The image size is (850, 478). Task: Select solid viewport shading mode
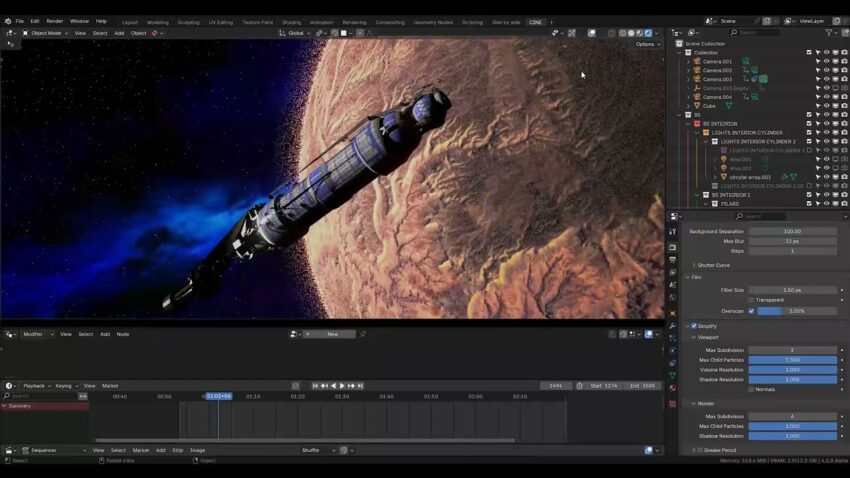pos(630,33)
